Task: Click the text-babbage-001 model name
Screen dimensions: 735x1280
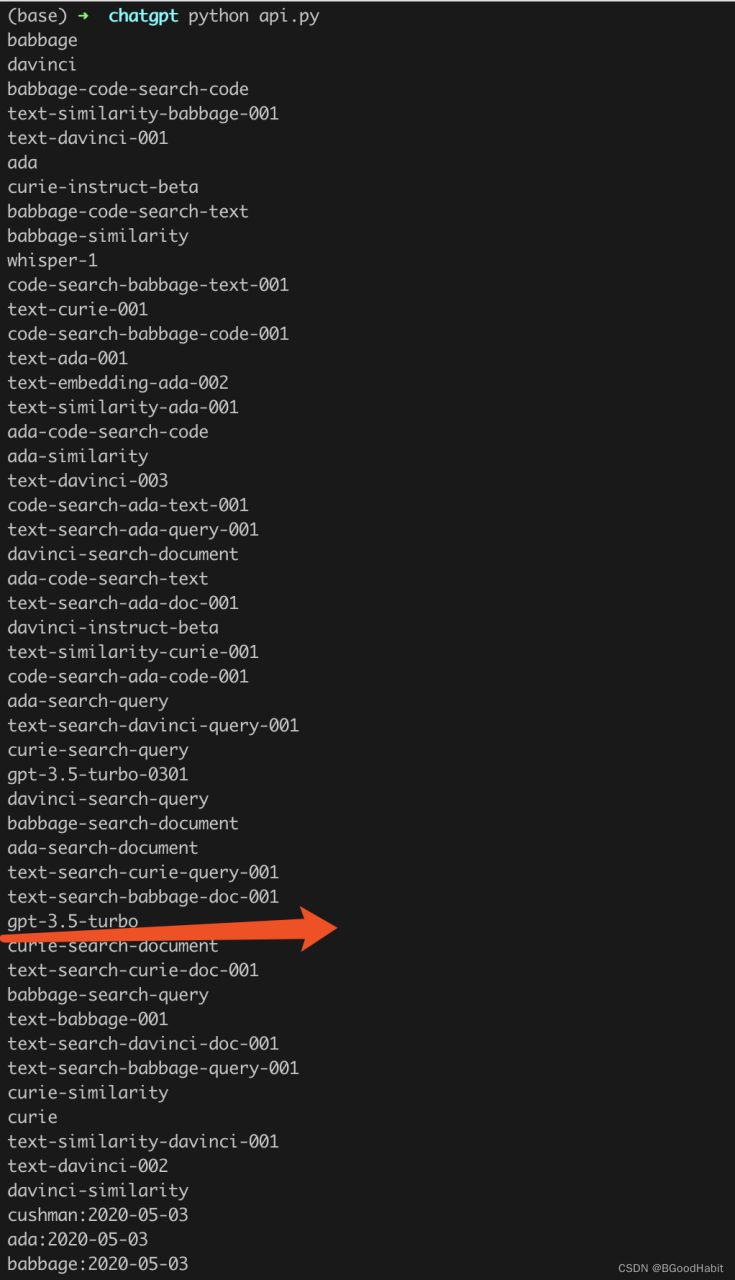Action: point(88,1019)
